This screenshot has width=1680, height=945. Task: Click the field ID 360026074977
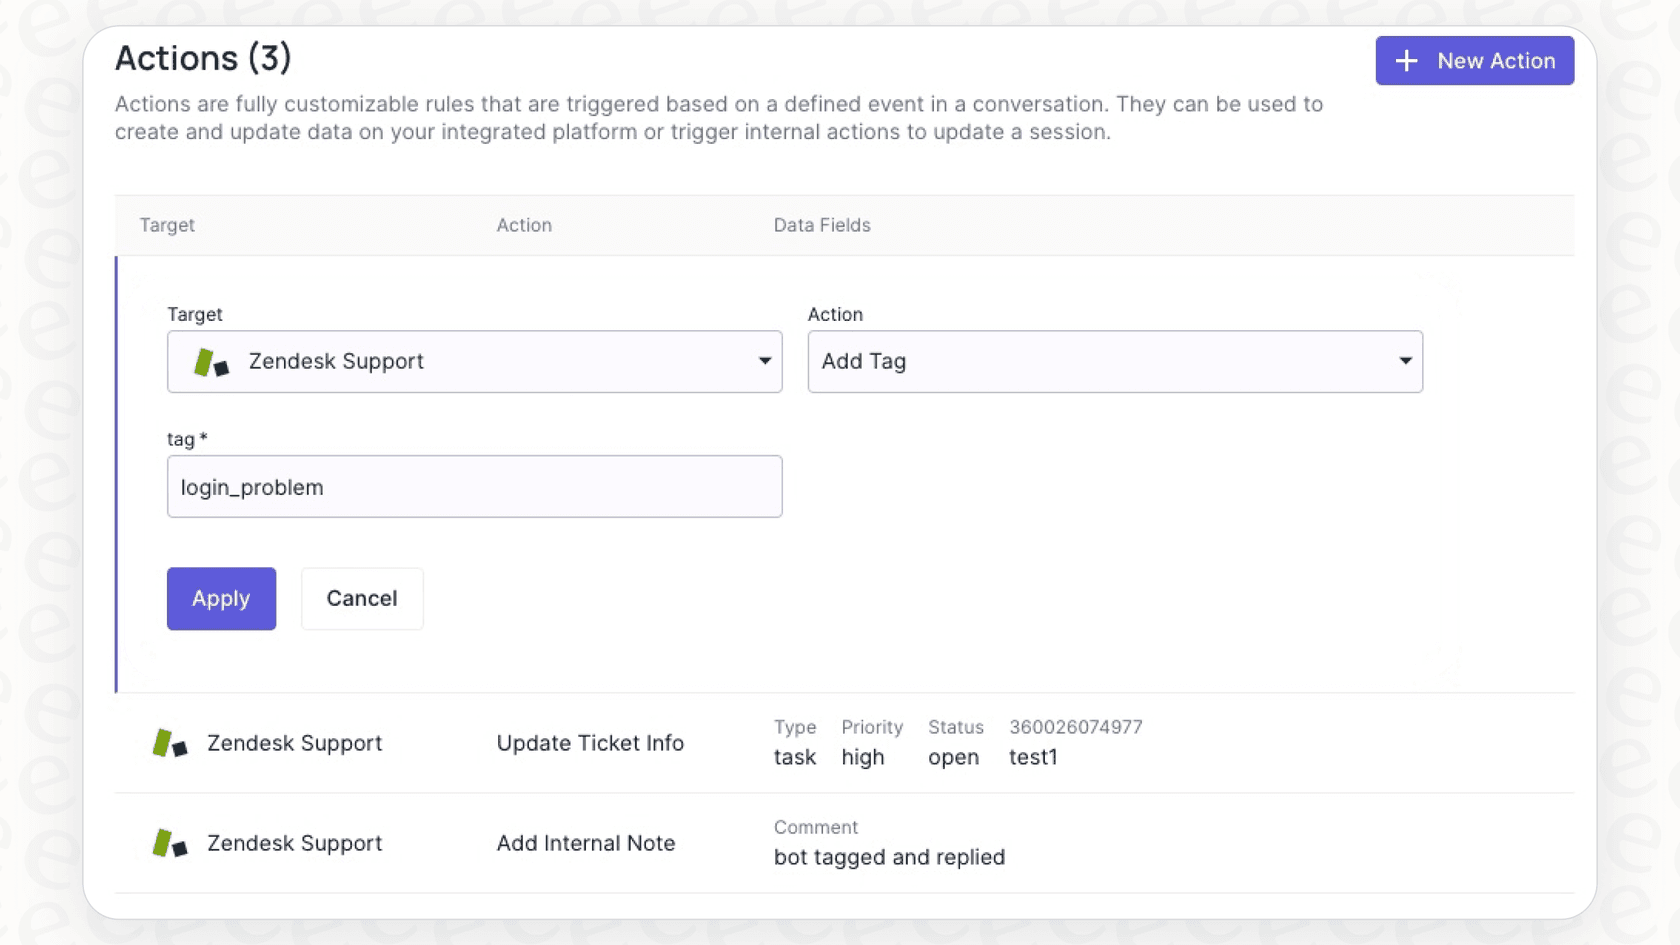pyautogui.click(x=1075, y=727)
